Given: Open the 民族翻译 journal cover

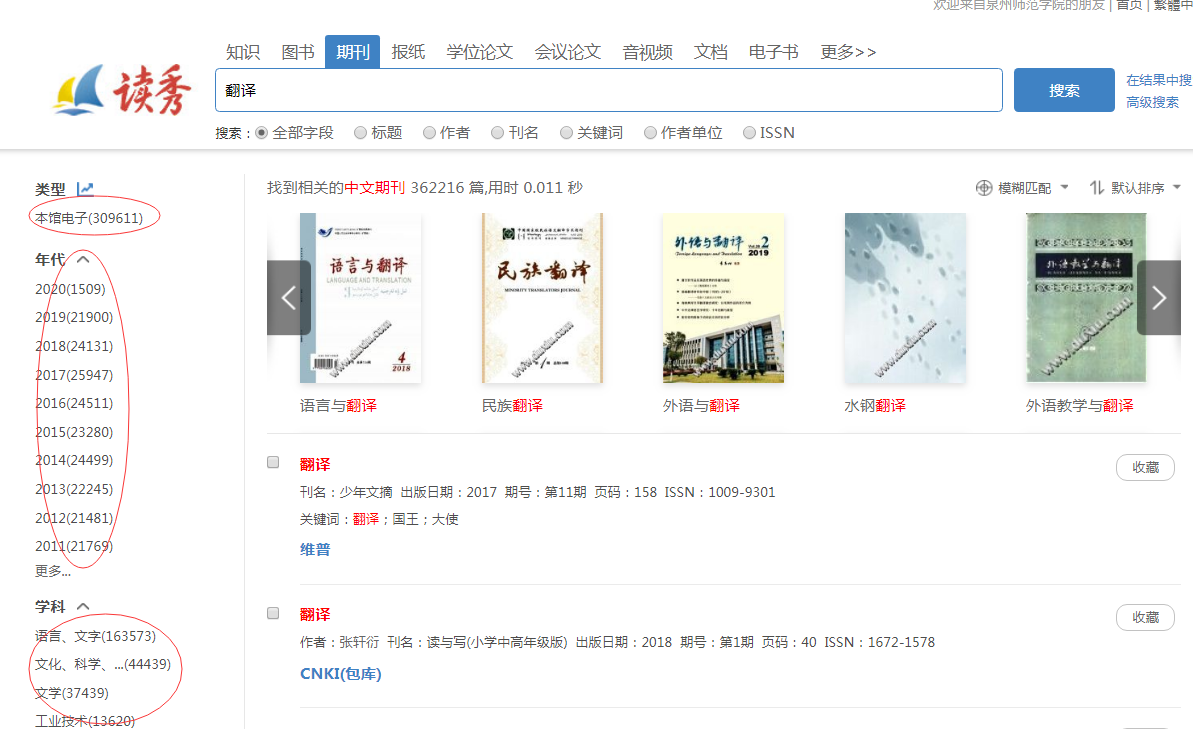Looking at the screenshot, I should pos(542,298).
